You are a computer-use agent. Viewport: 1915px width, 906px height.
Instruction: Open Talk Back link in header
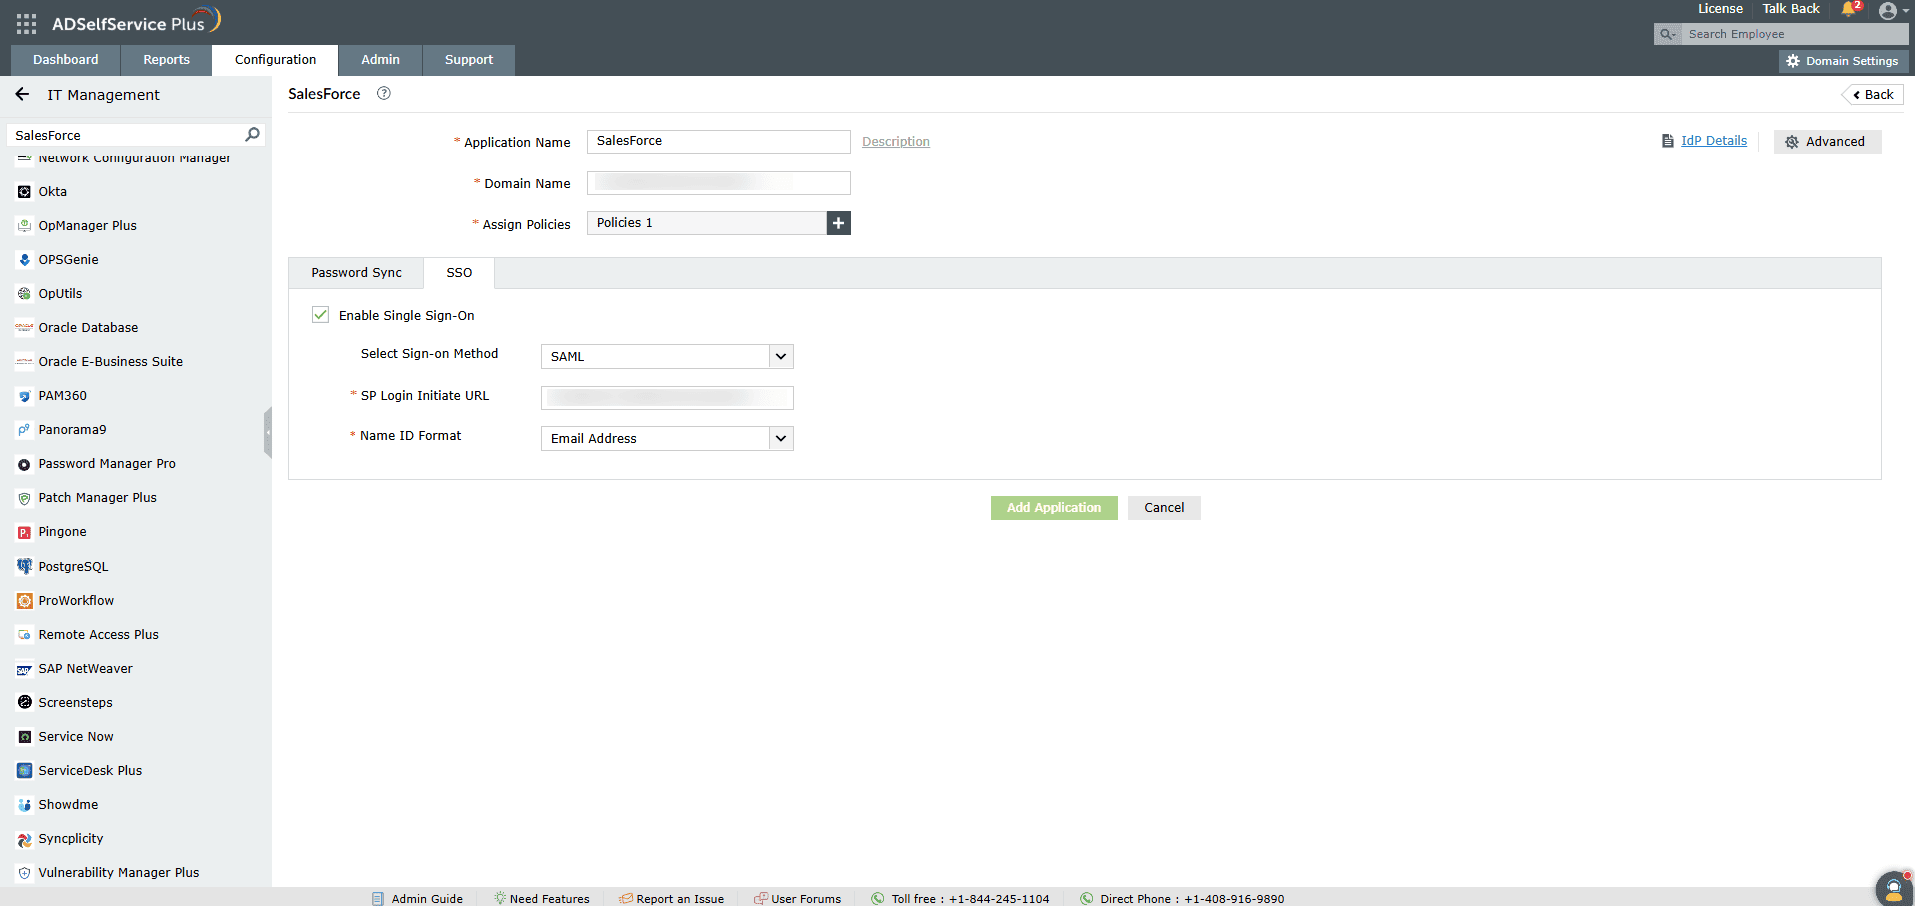click(1791, 9)
